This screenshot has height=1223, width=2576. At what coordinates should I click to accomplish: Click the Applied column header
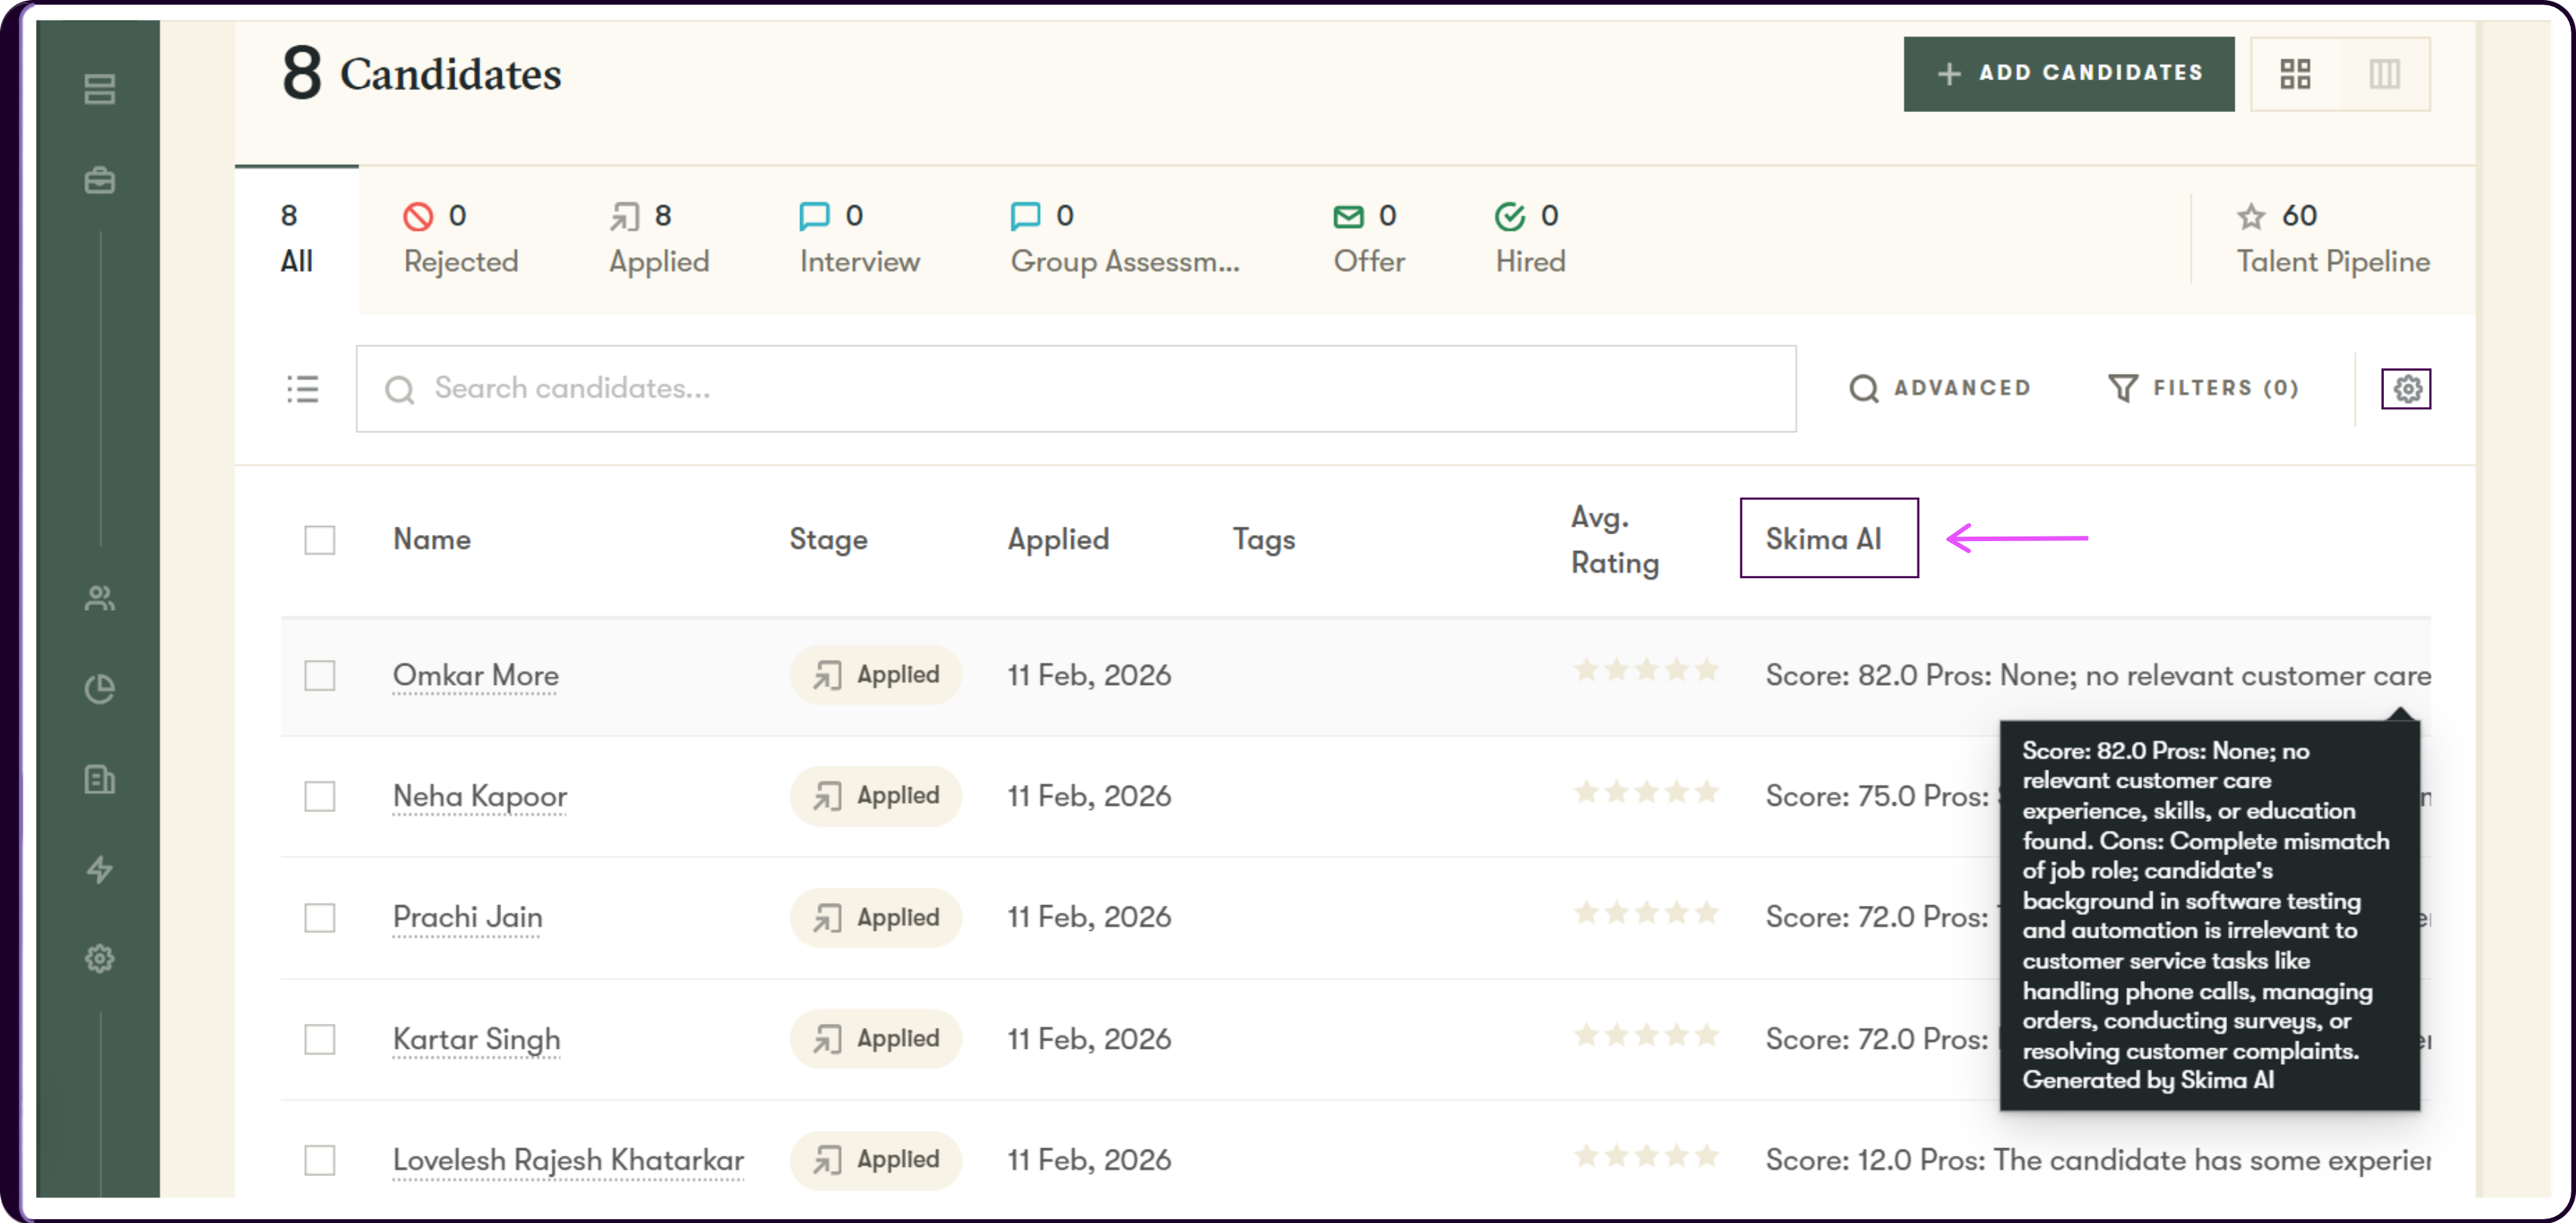pyautogui.click(x=1058, y=540)
